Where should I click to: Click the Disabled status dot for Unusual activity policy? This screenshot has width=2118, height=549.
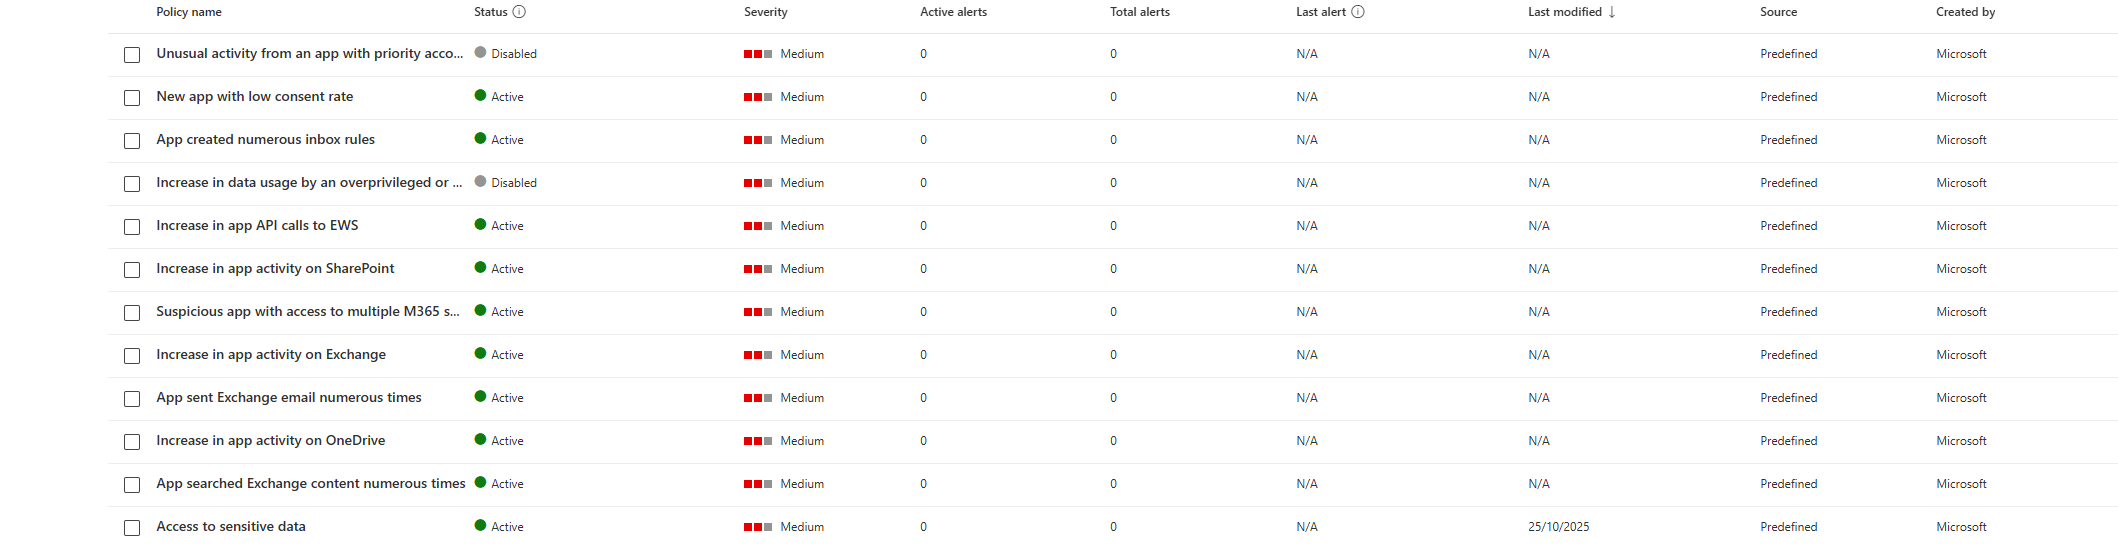coord(481,53)
